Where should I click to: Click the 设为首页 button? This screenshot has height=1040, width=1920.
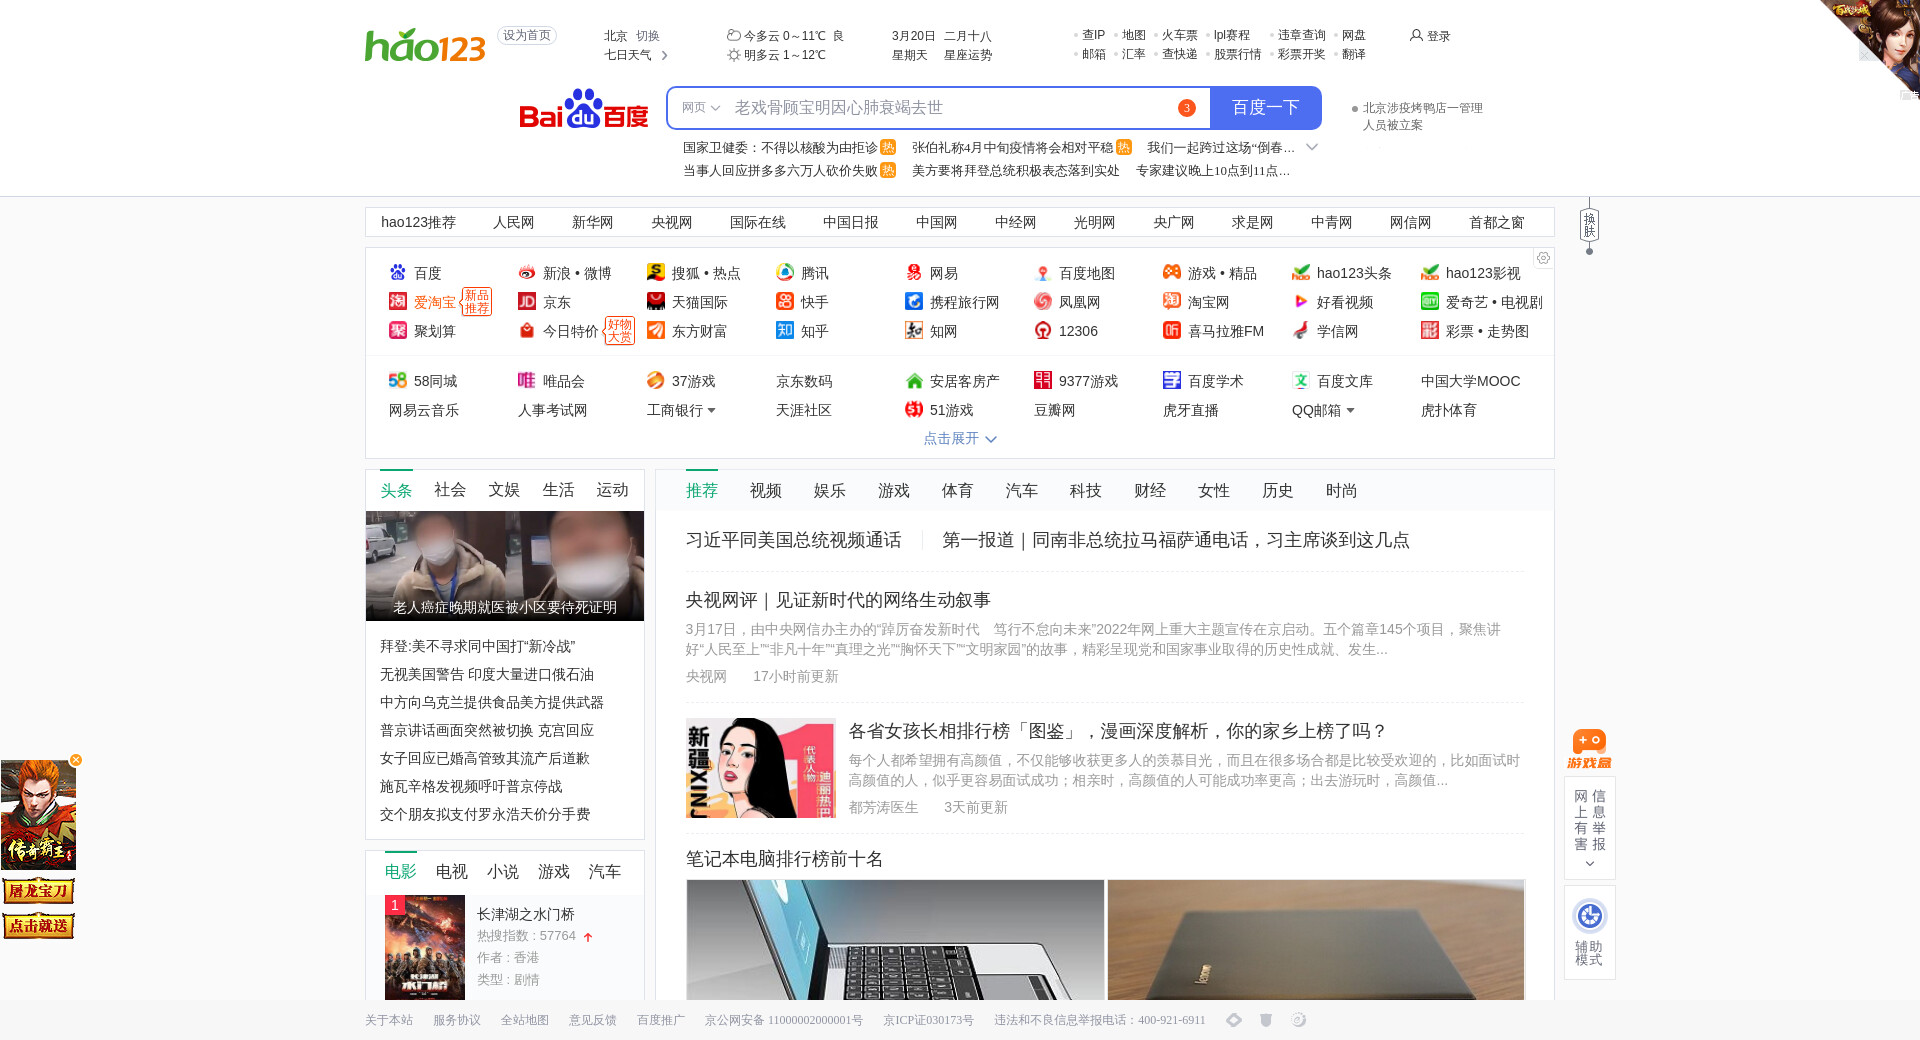click(526, 36)
